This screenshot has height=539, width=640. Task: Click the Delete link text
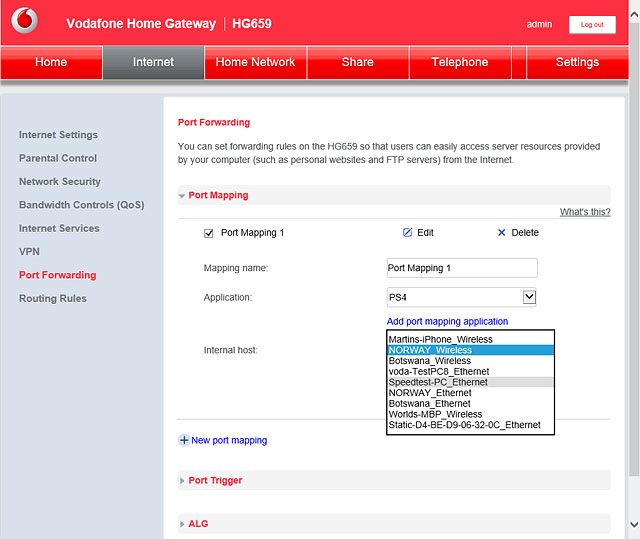[525, 233]
